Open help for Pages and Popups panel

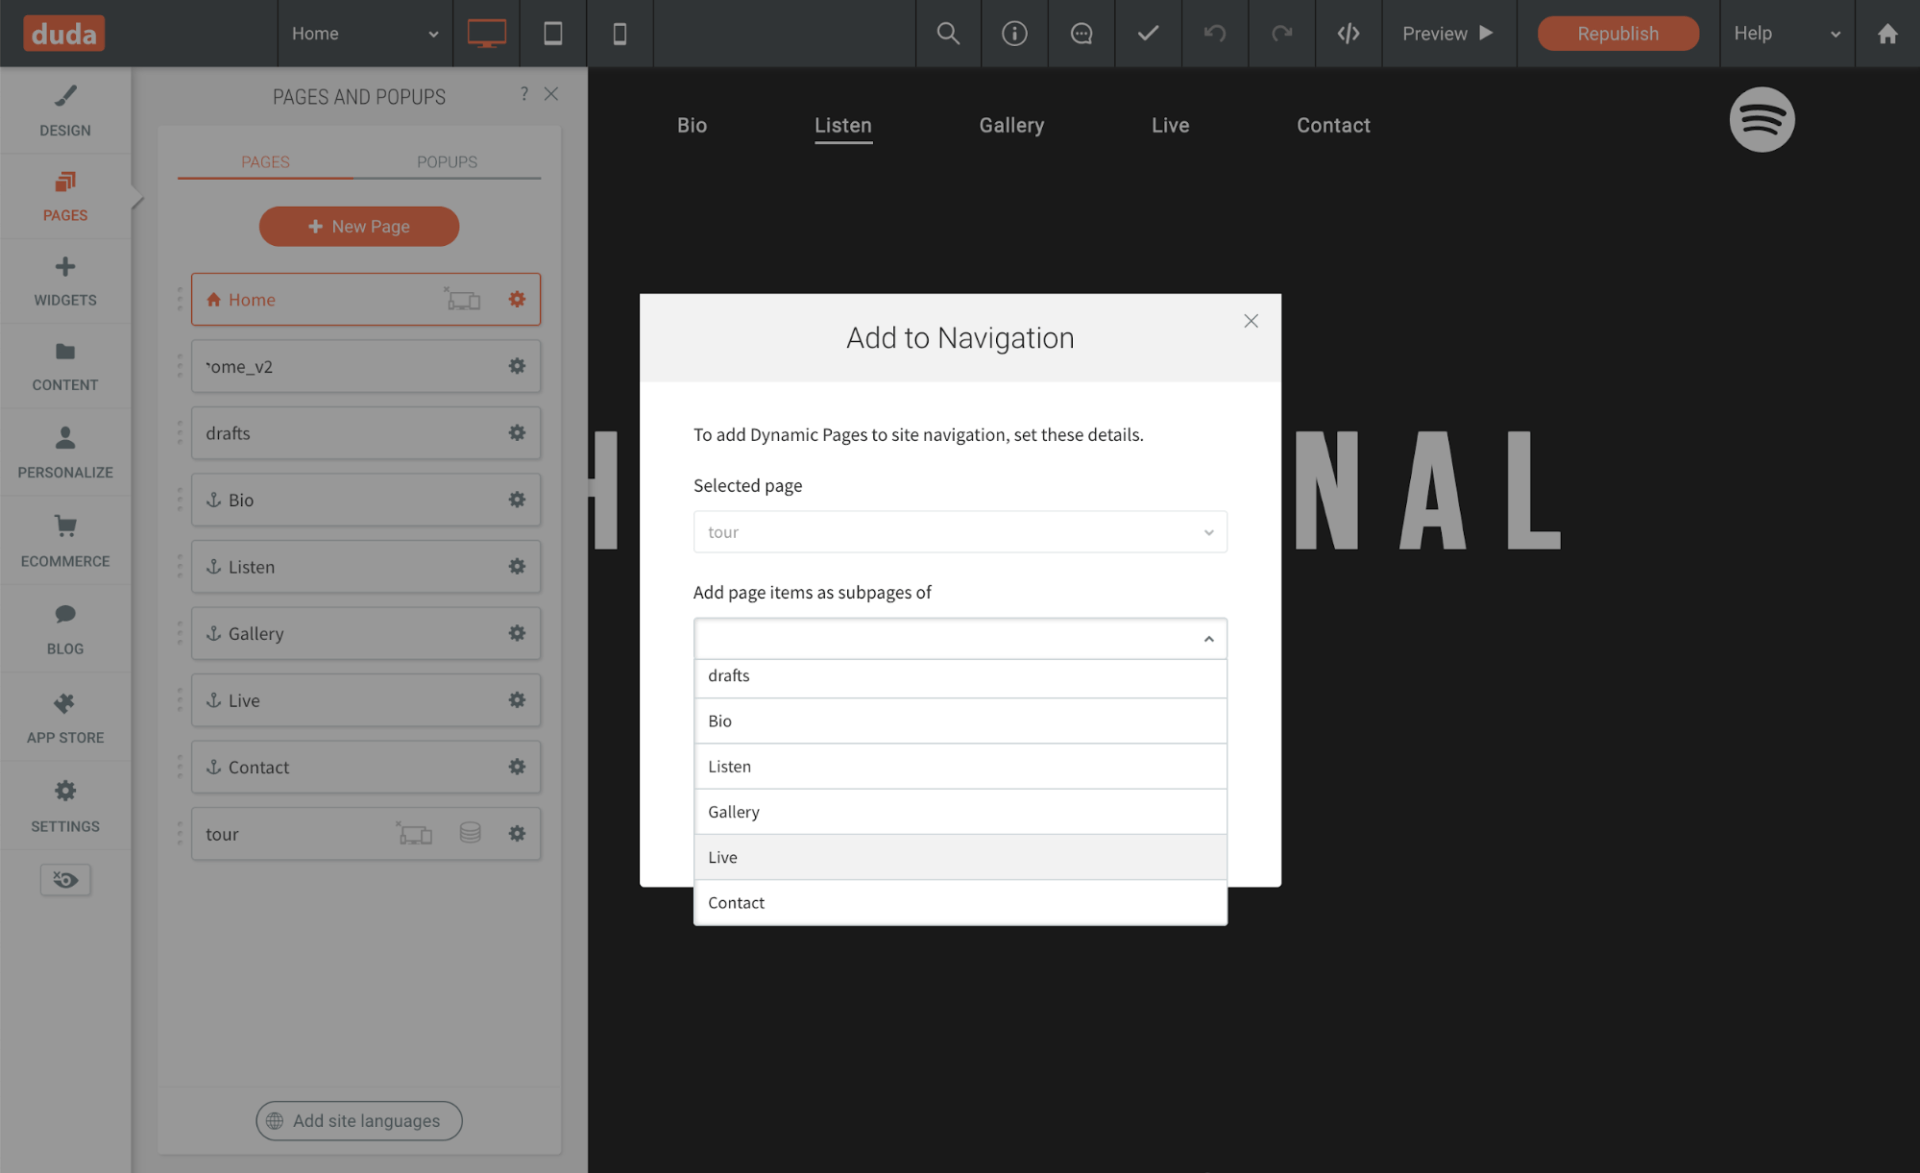point(524,94)
